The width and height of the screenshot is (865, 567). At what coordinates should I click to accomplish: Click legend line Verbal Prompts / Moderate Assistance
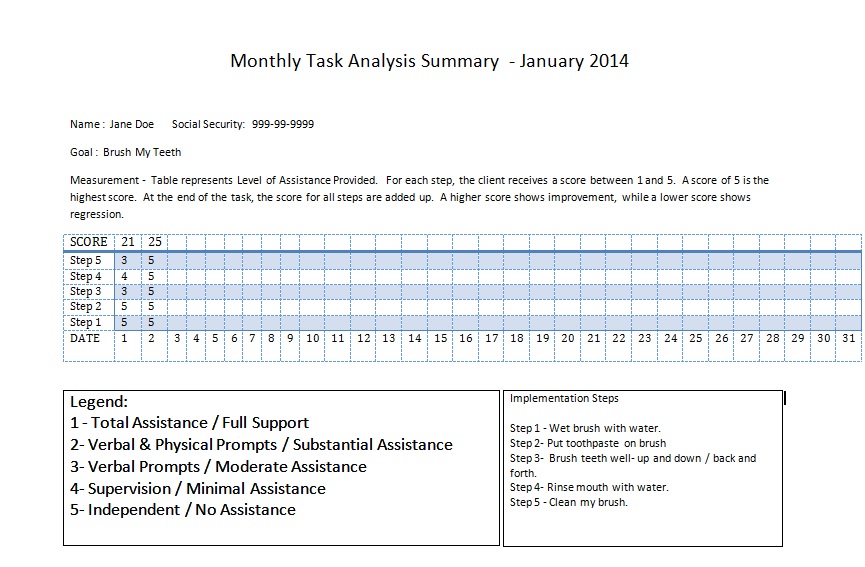(x=218, y=467)
